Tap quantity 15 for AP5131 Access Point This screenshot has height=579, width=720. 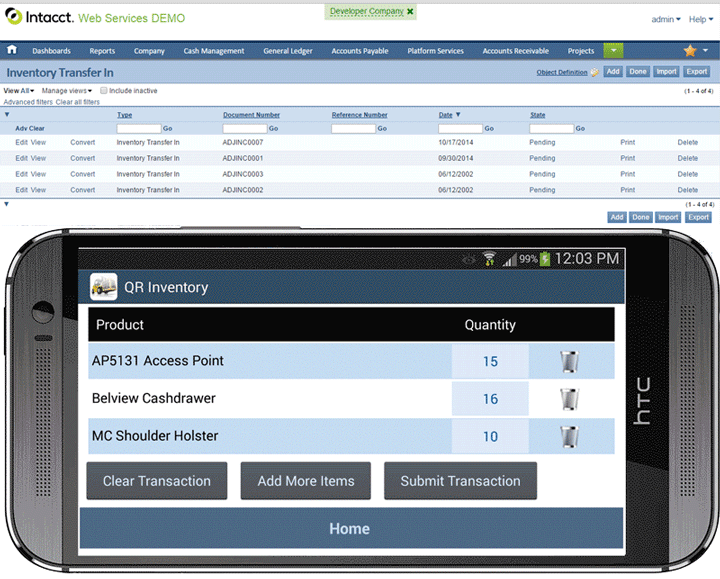click(490, 361)
